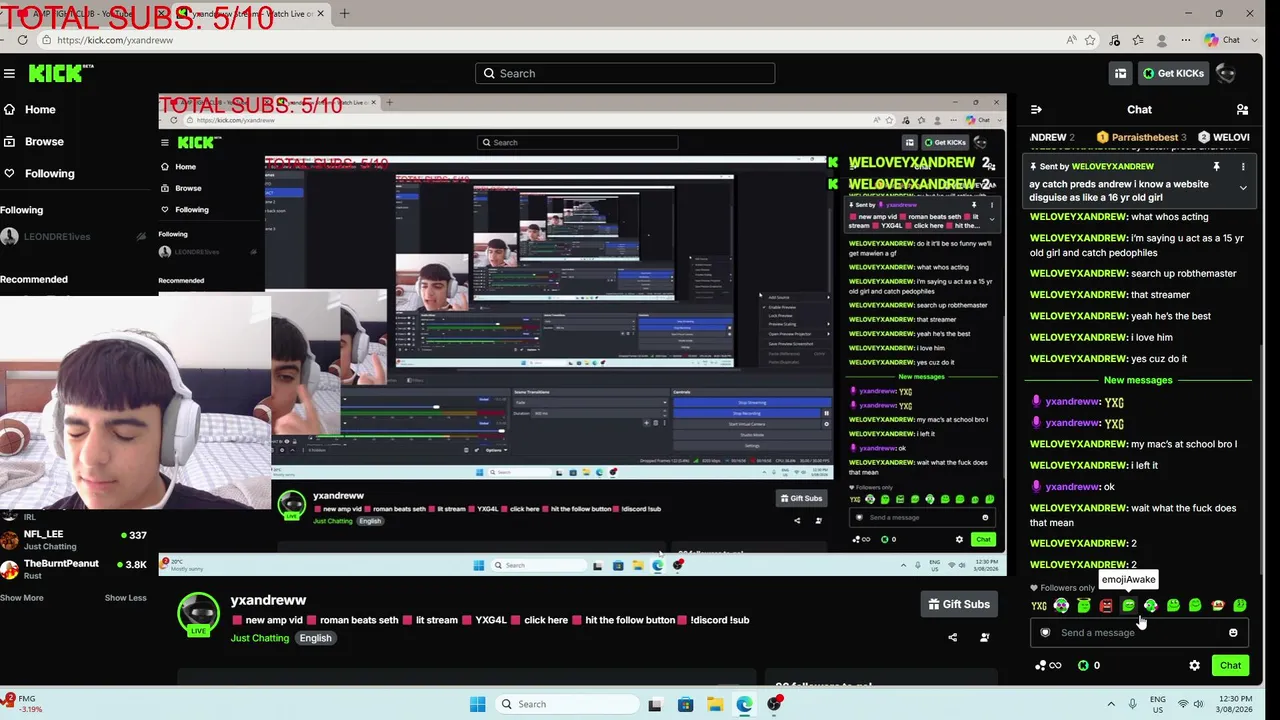Insert the green headphones emote
Screen dimensions: 1280x720
pos(1061,606)
